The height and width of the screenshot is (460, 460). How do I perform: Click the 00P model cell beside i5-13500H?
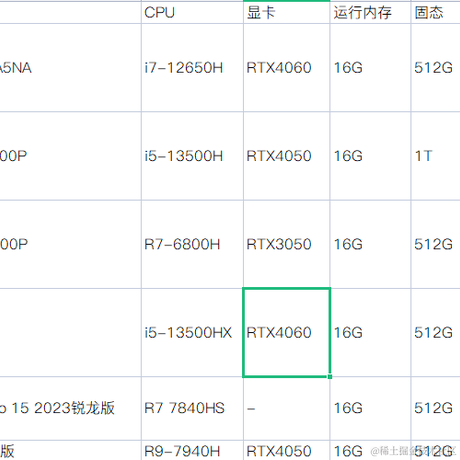[x=70, y=156]
